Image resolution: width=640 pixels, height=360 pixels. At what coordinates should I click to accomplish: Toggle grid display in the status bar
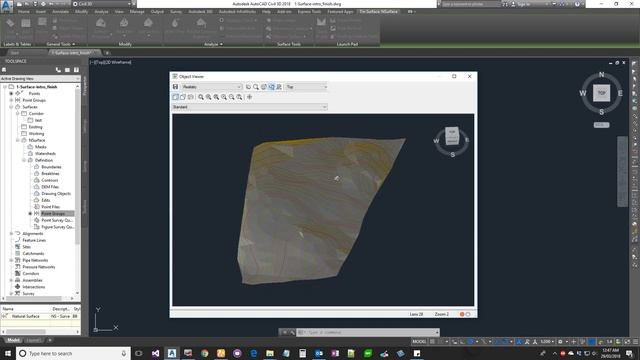click(433, 342)
